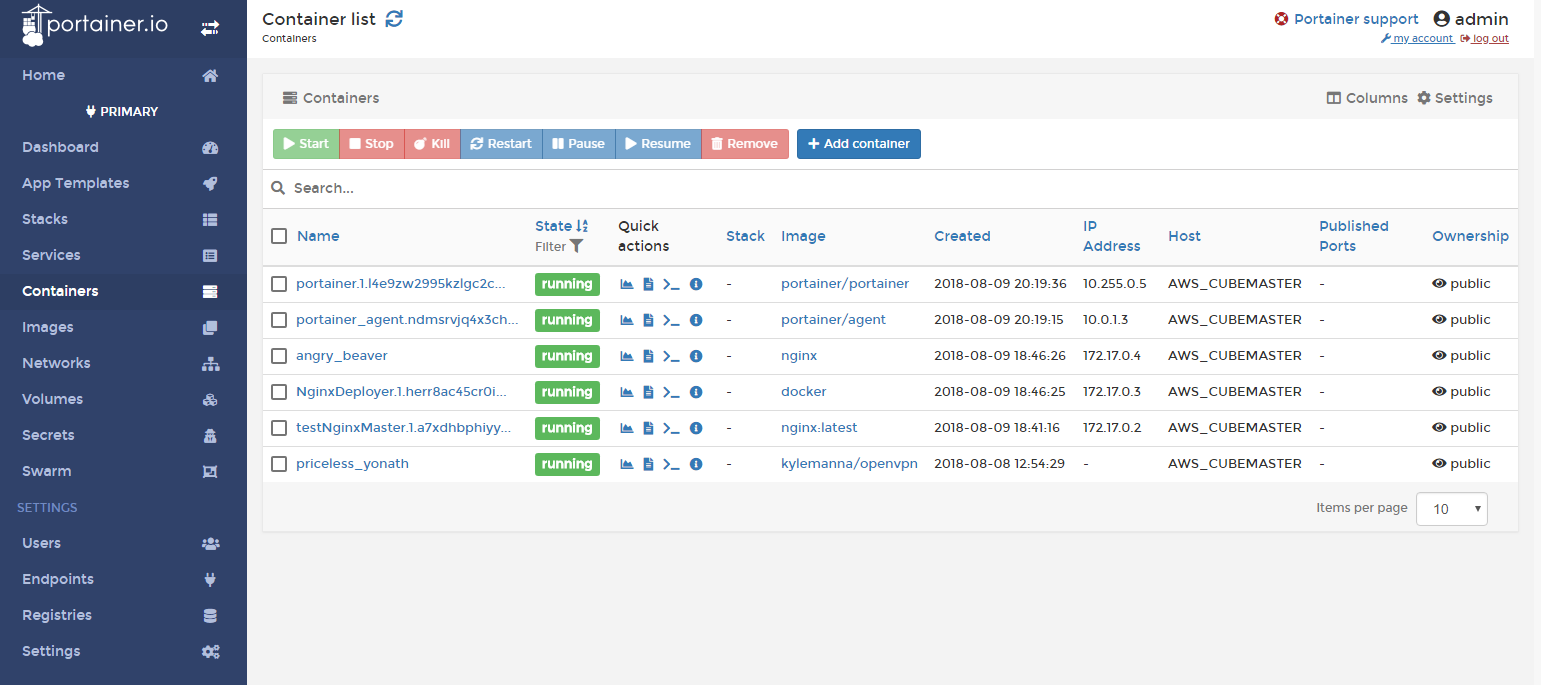Click the my account link
Image resolution: width=1541 pixels, height=685 pixels.
pos(1417,39)
